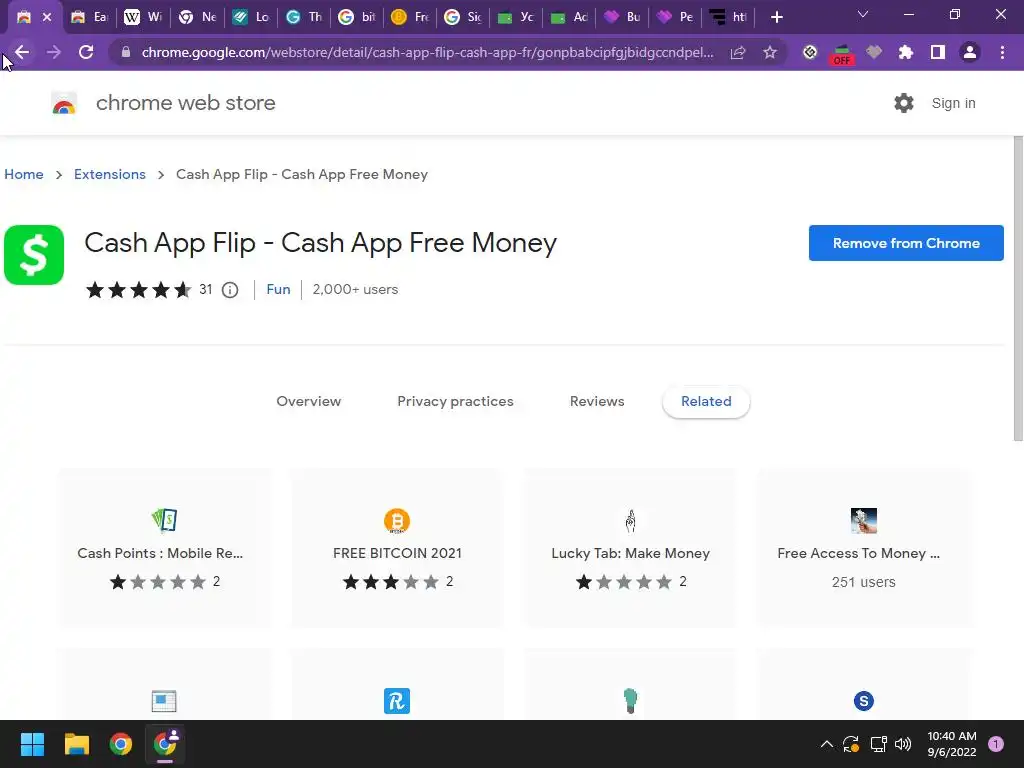Switch to the 'Bu' browser tab
Image resolution: width=1024 pixels, height=768 pixels.
623,17
